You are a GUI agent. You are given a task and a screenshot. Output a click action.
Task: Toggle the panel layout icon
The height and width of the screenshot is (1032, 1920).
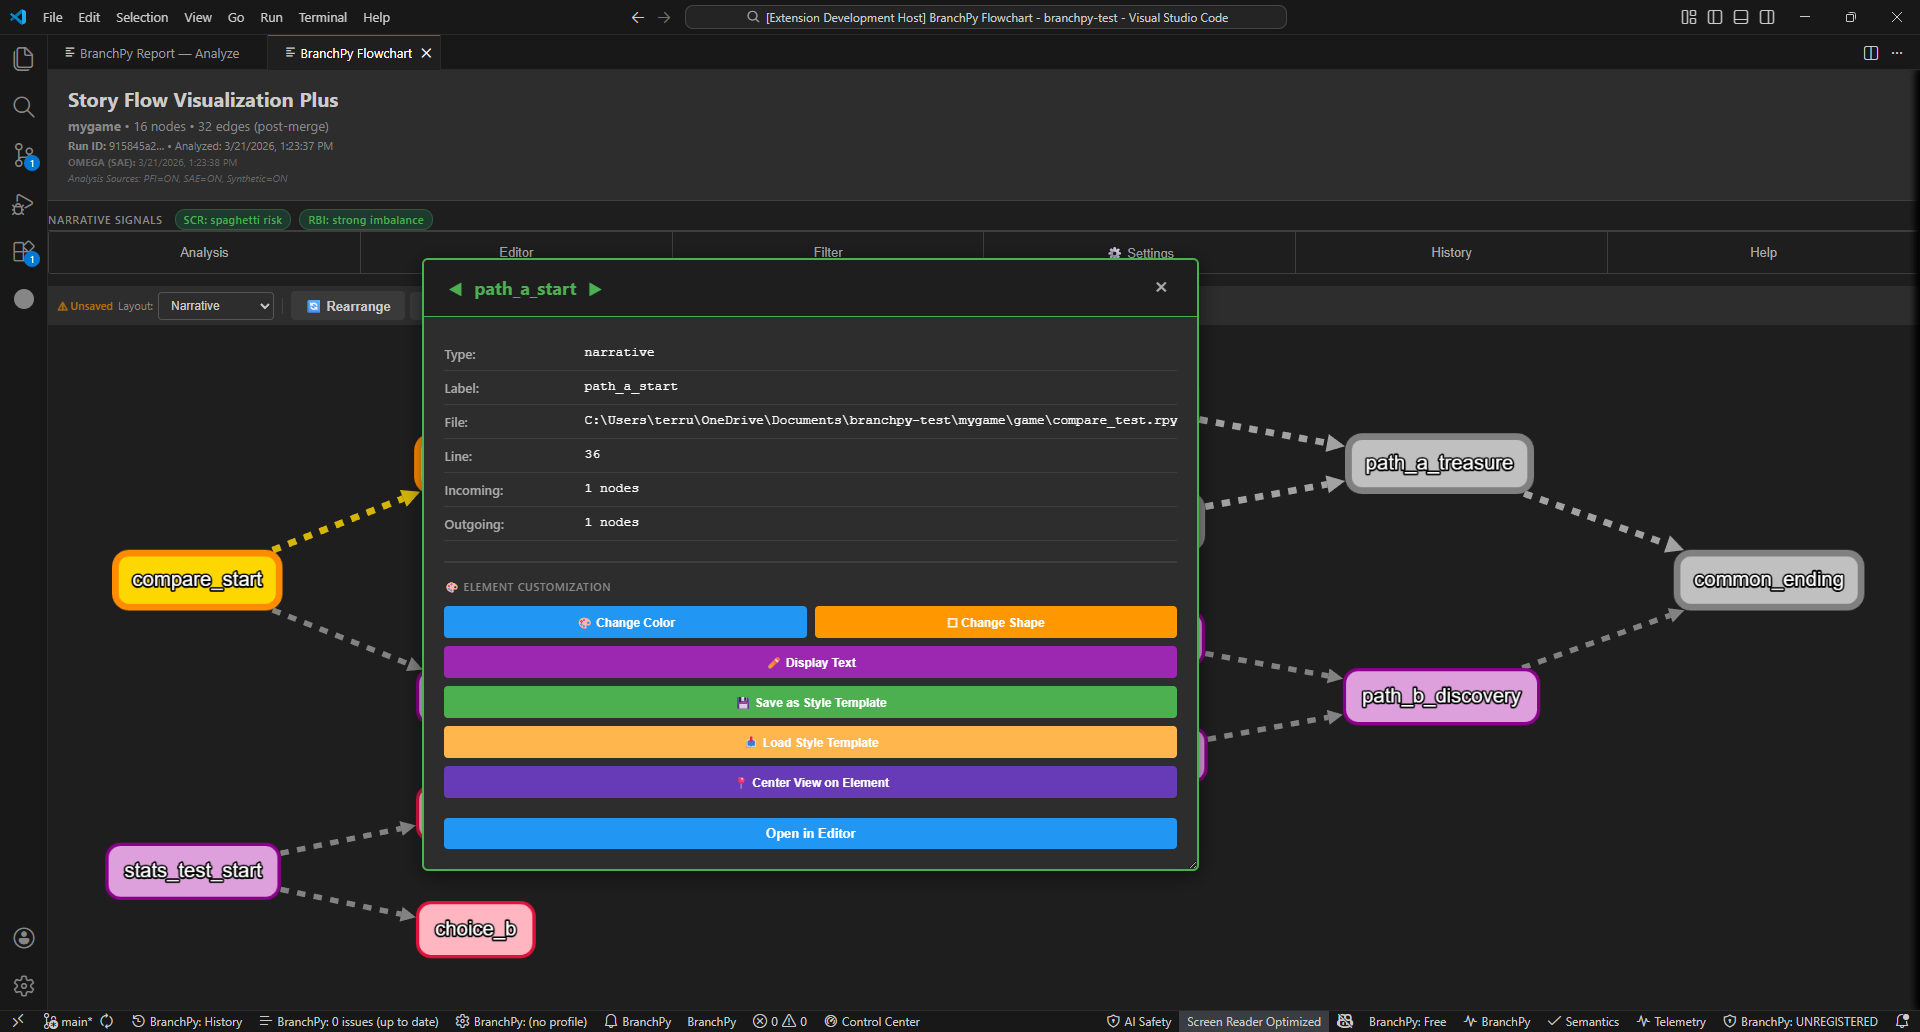point(1741,17)
